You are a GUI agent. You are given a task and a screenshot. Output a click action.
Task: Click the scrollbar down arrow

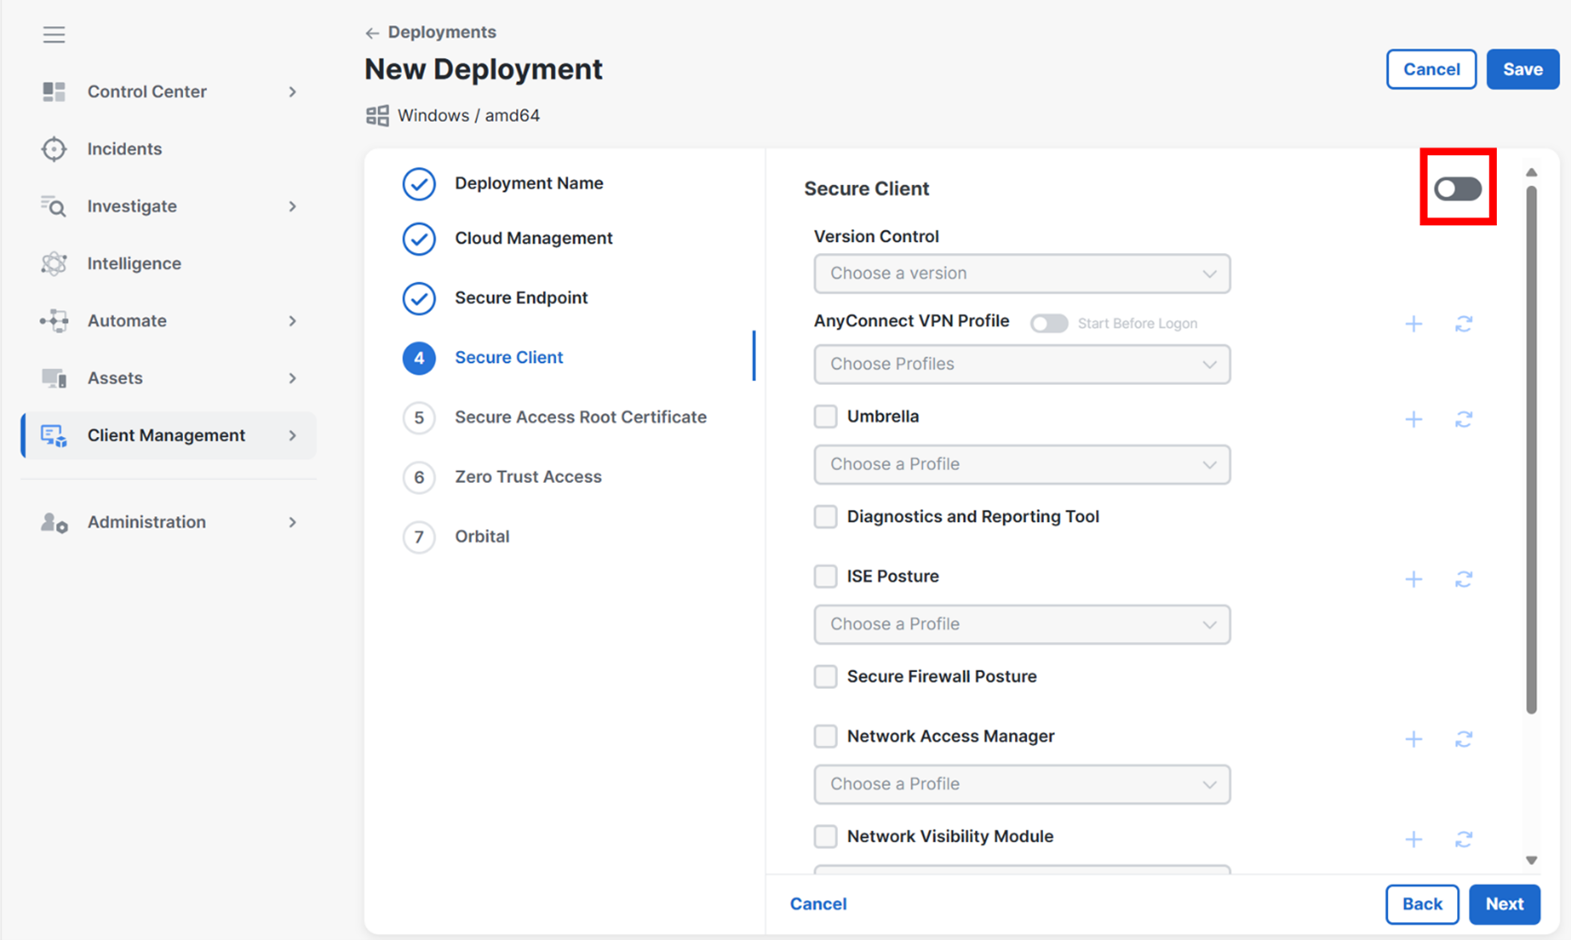point(1531,860)
